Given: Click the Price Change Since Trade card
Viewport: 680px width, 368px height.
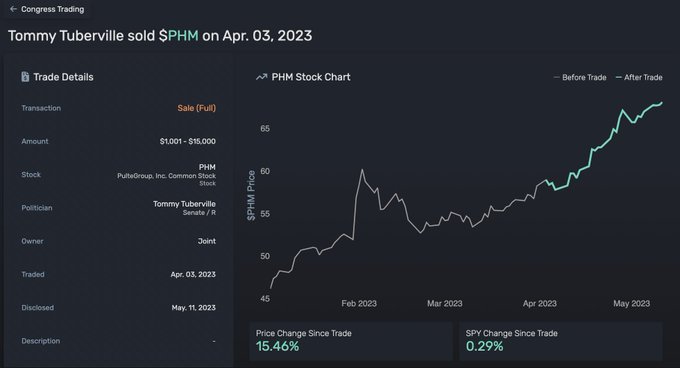Looking at the screenshot, I should click(351, 341).
